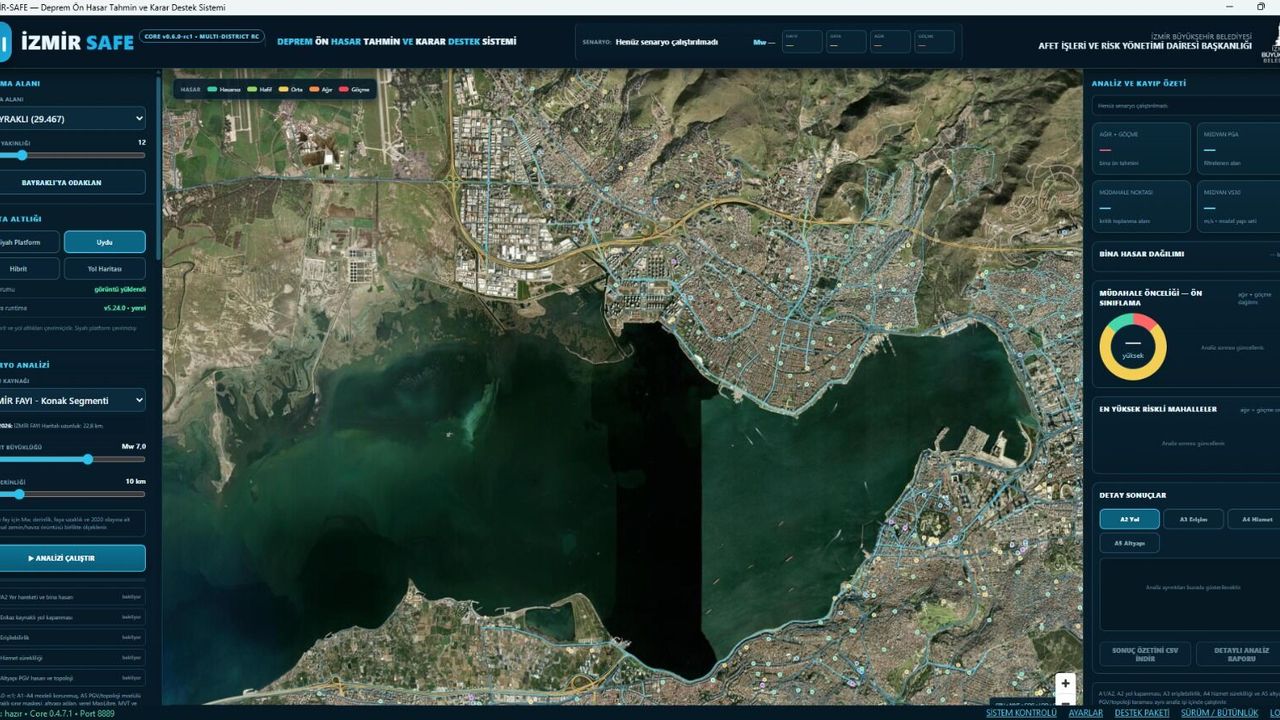Viewport: 1280px width, 720px height.
Task: Click the Orta legend item
Action: pyautogui.click(x=290, y=89)
